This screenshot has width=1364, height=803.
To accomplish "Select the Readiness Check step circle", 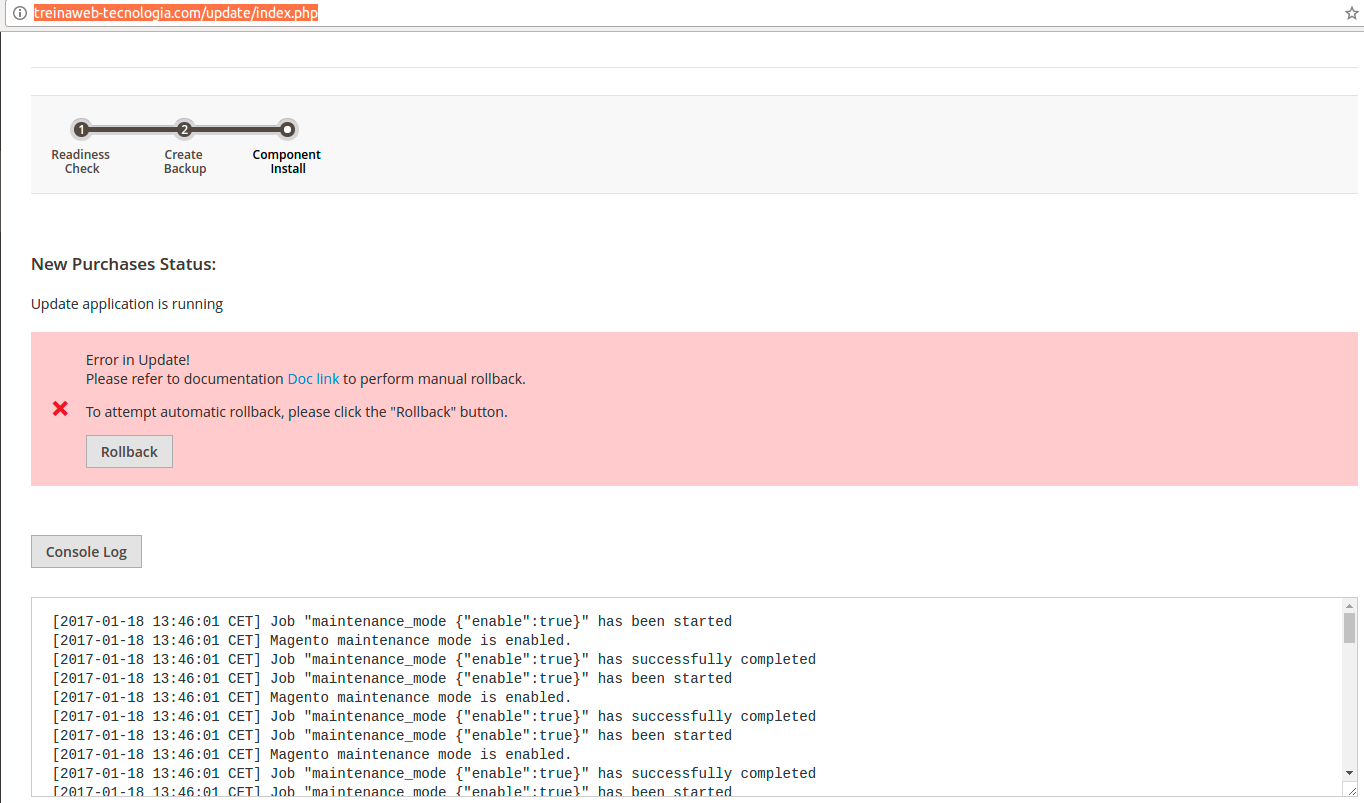I will pos(81,129).
